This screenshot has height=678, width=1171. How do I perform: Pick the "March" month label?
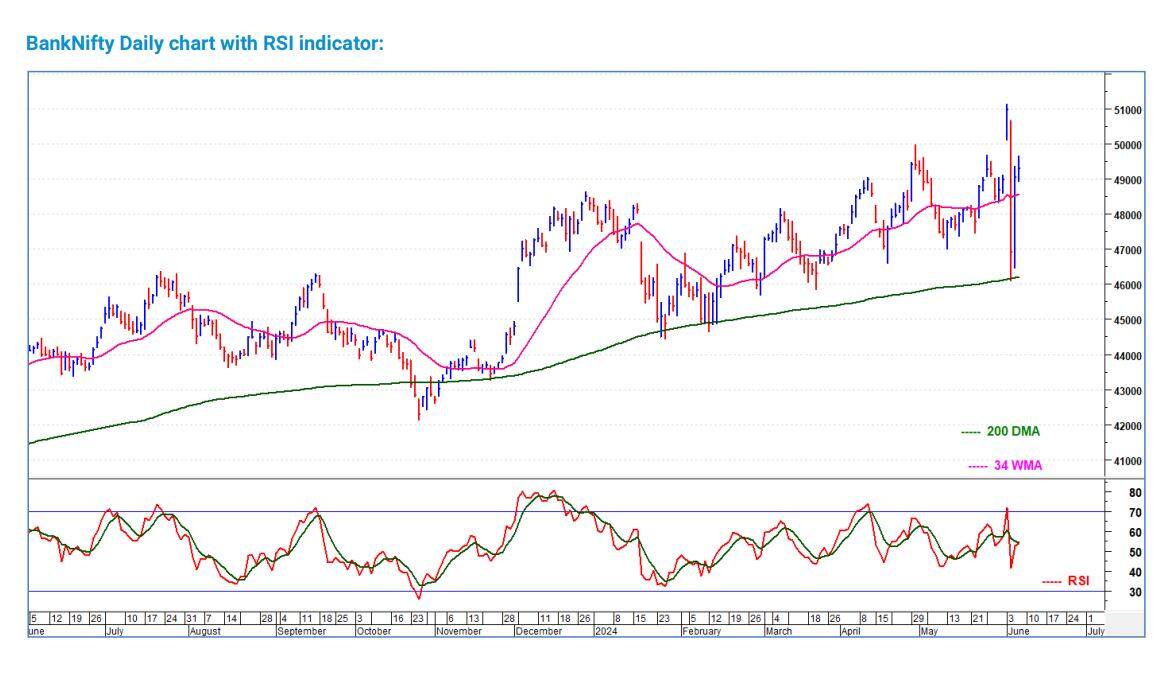click(778, 632)
